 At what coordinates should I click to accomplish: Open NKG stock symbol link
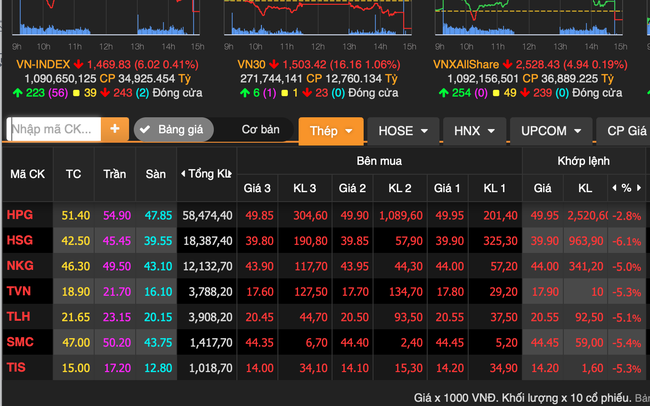tap(20, 266)
